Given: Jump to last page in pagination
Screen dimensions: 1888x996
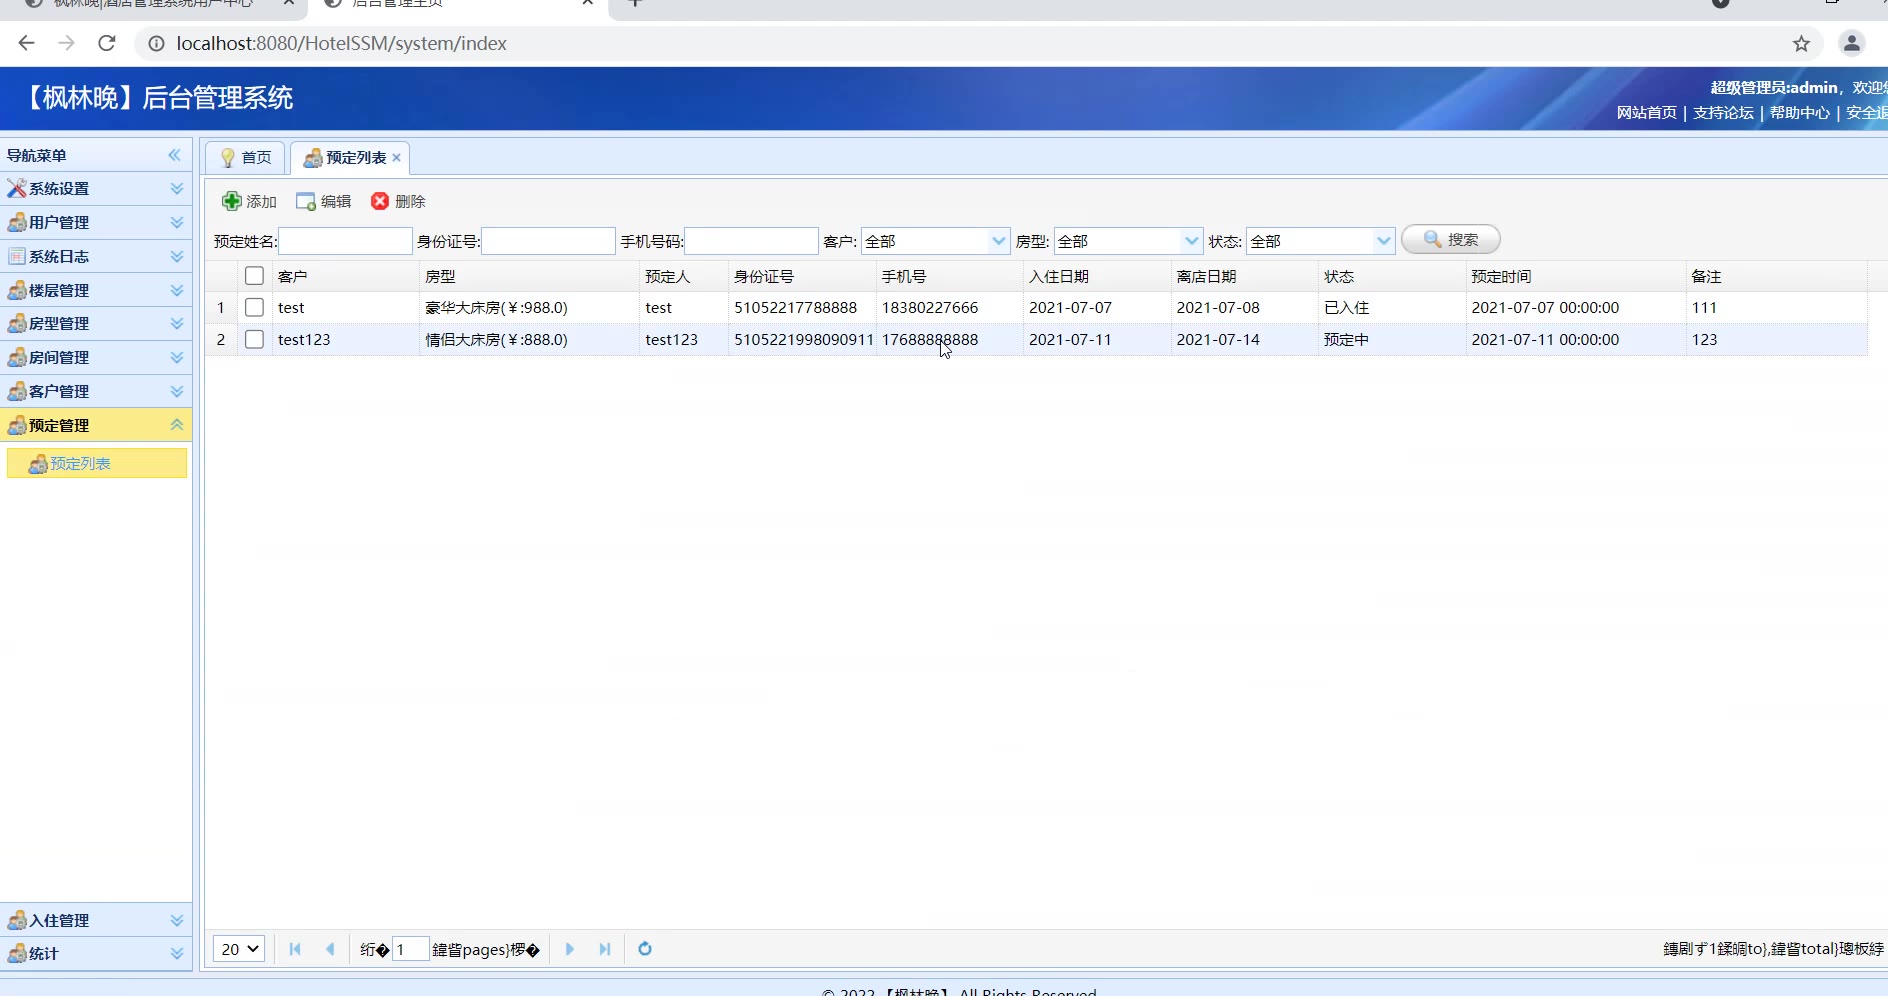Looking at the screenshot, I should [605, 949].
